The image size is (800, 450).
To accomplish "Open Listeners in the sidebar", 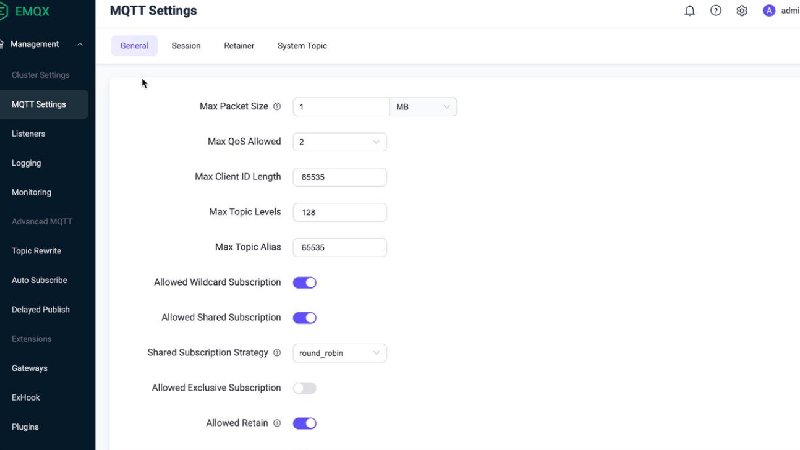I will point(29,134).
